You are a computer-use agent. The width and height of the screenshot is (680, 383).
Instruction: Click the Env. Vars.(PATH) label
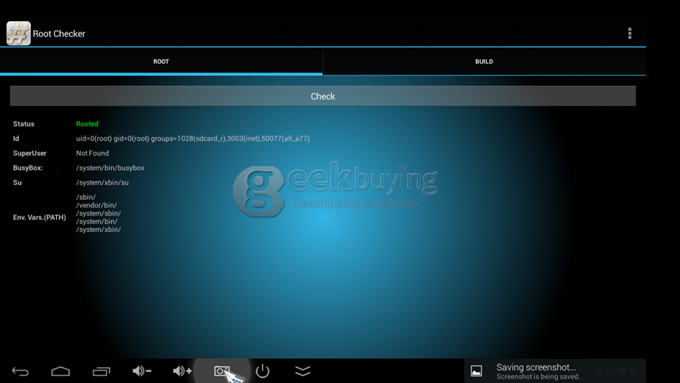click(39, 217)
